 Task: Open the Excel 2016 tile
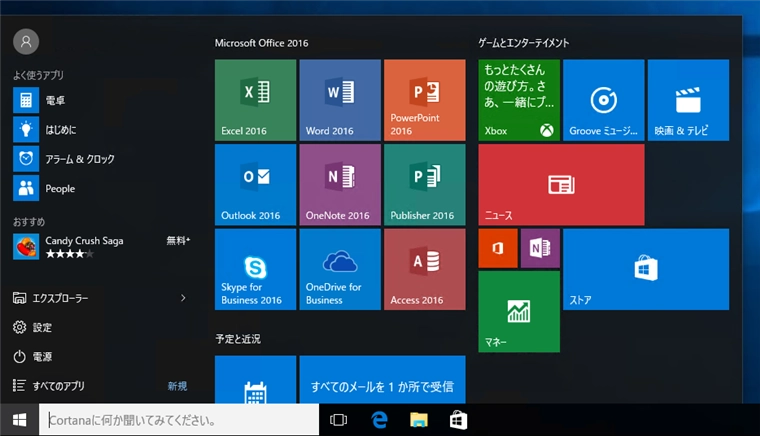[255, 100]
